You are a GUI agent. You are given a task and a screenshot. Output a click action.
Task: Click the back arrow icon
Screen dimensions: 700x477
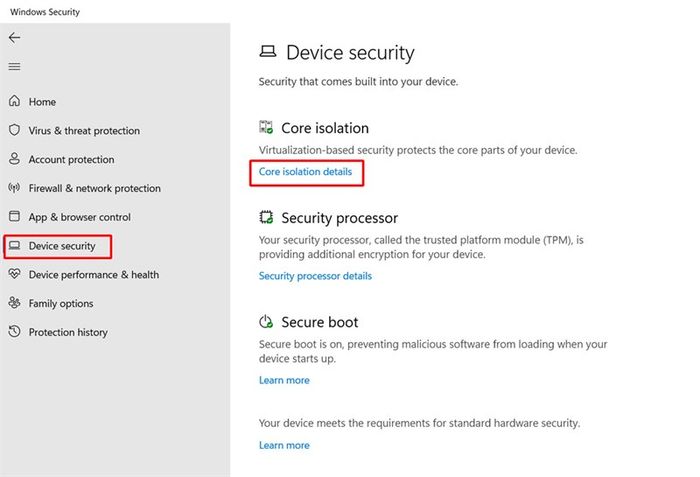[x=14, y=38]
